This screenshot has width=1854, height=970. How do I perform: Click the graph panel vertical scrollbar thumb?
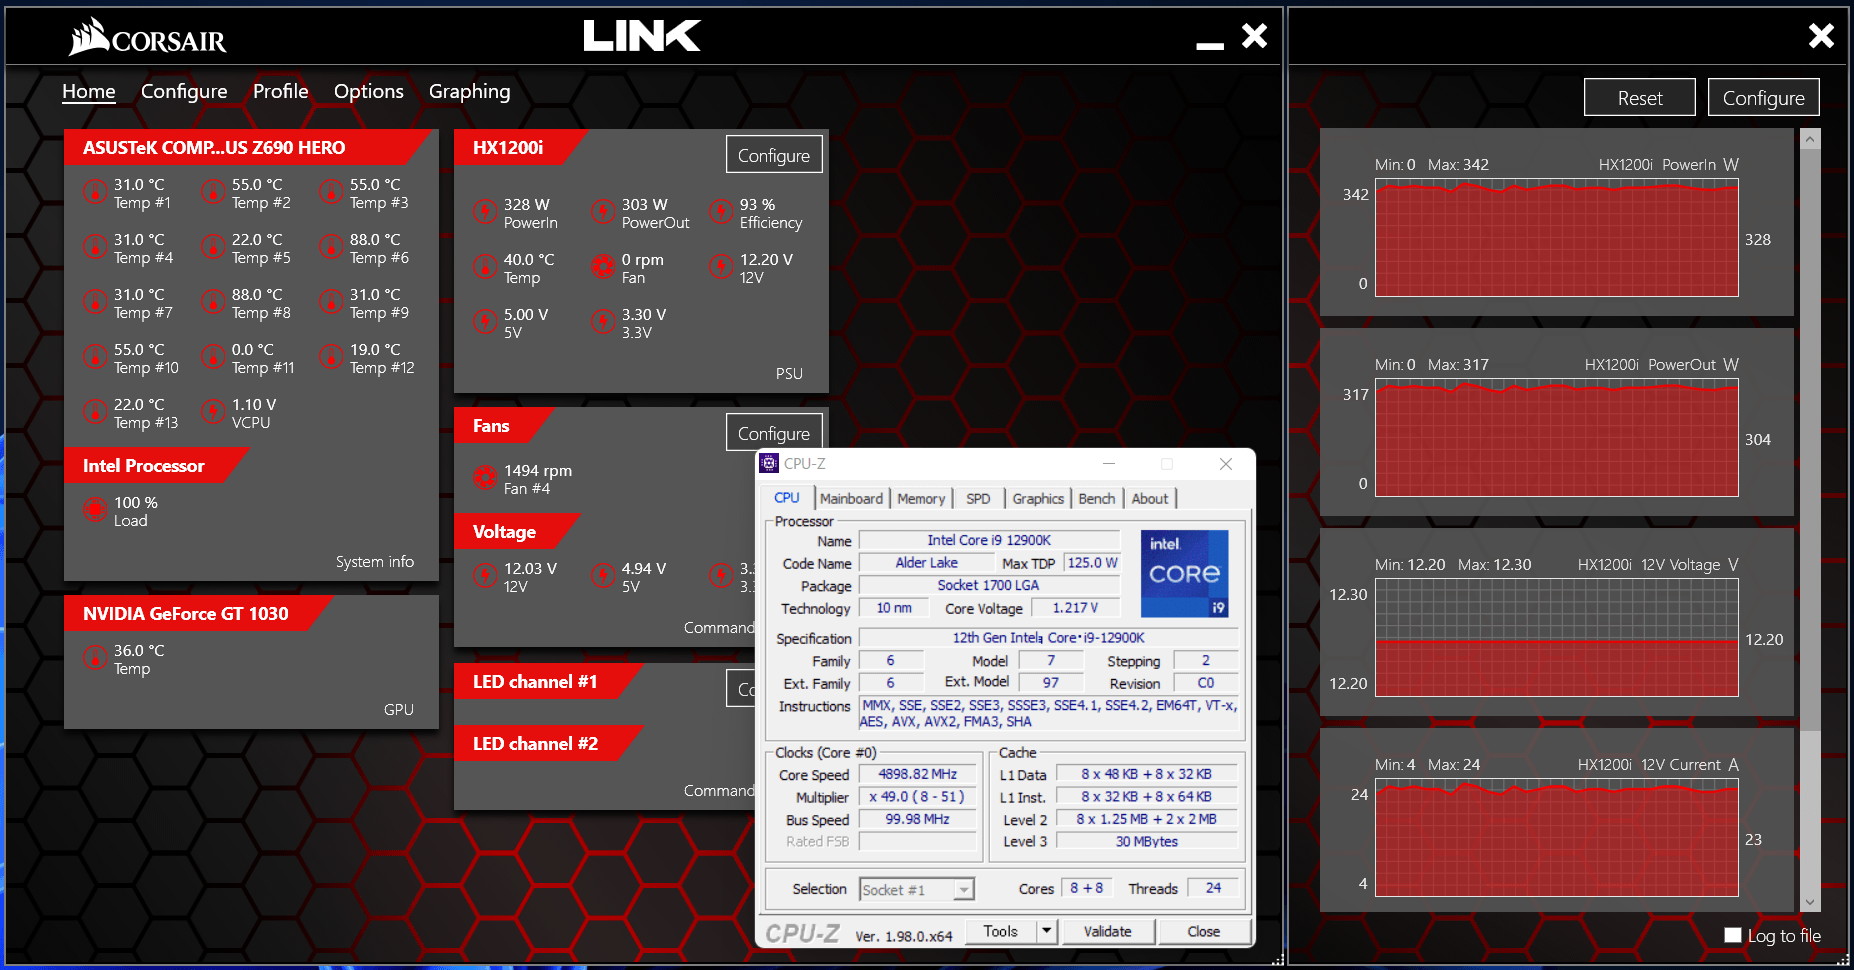point(1810,440)
